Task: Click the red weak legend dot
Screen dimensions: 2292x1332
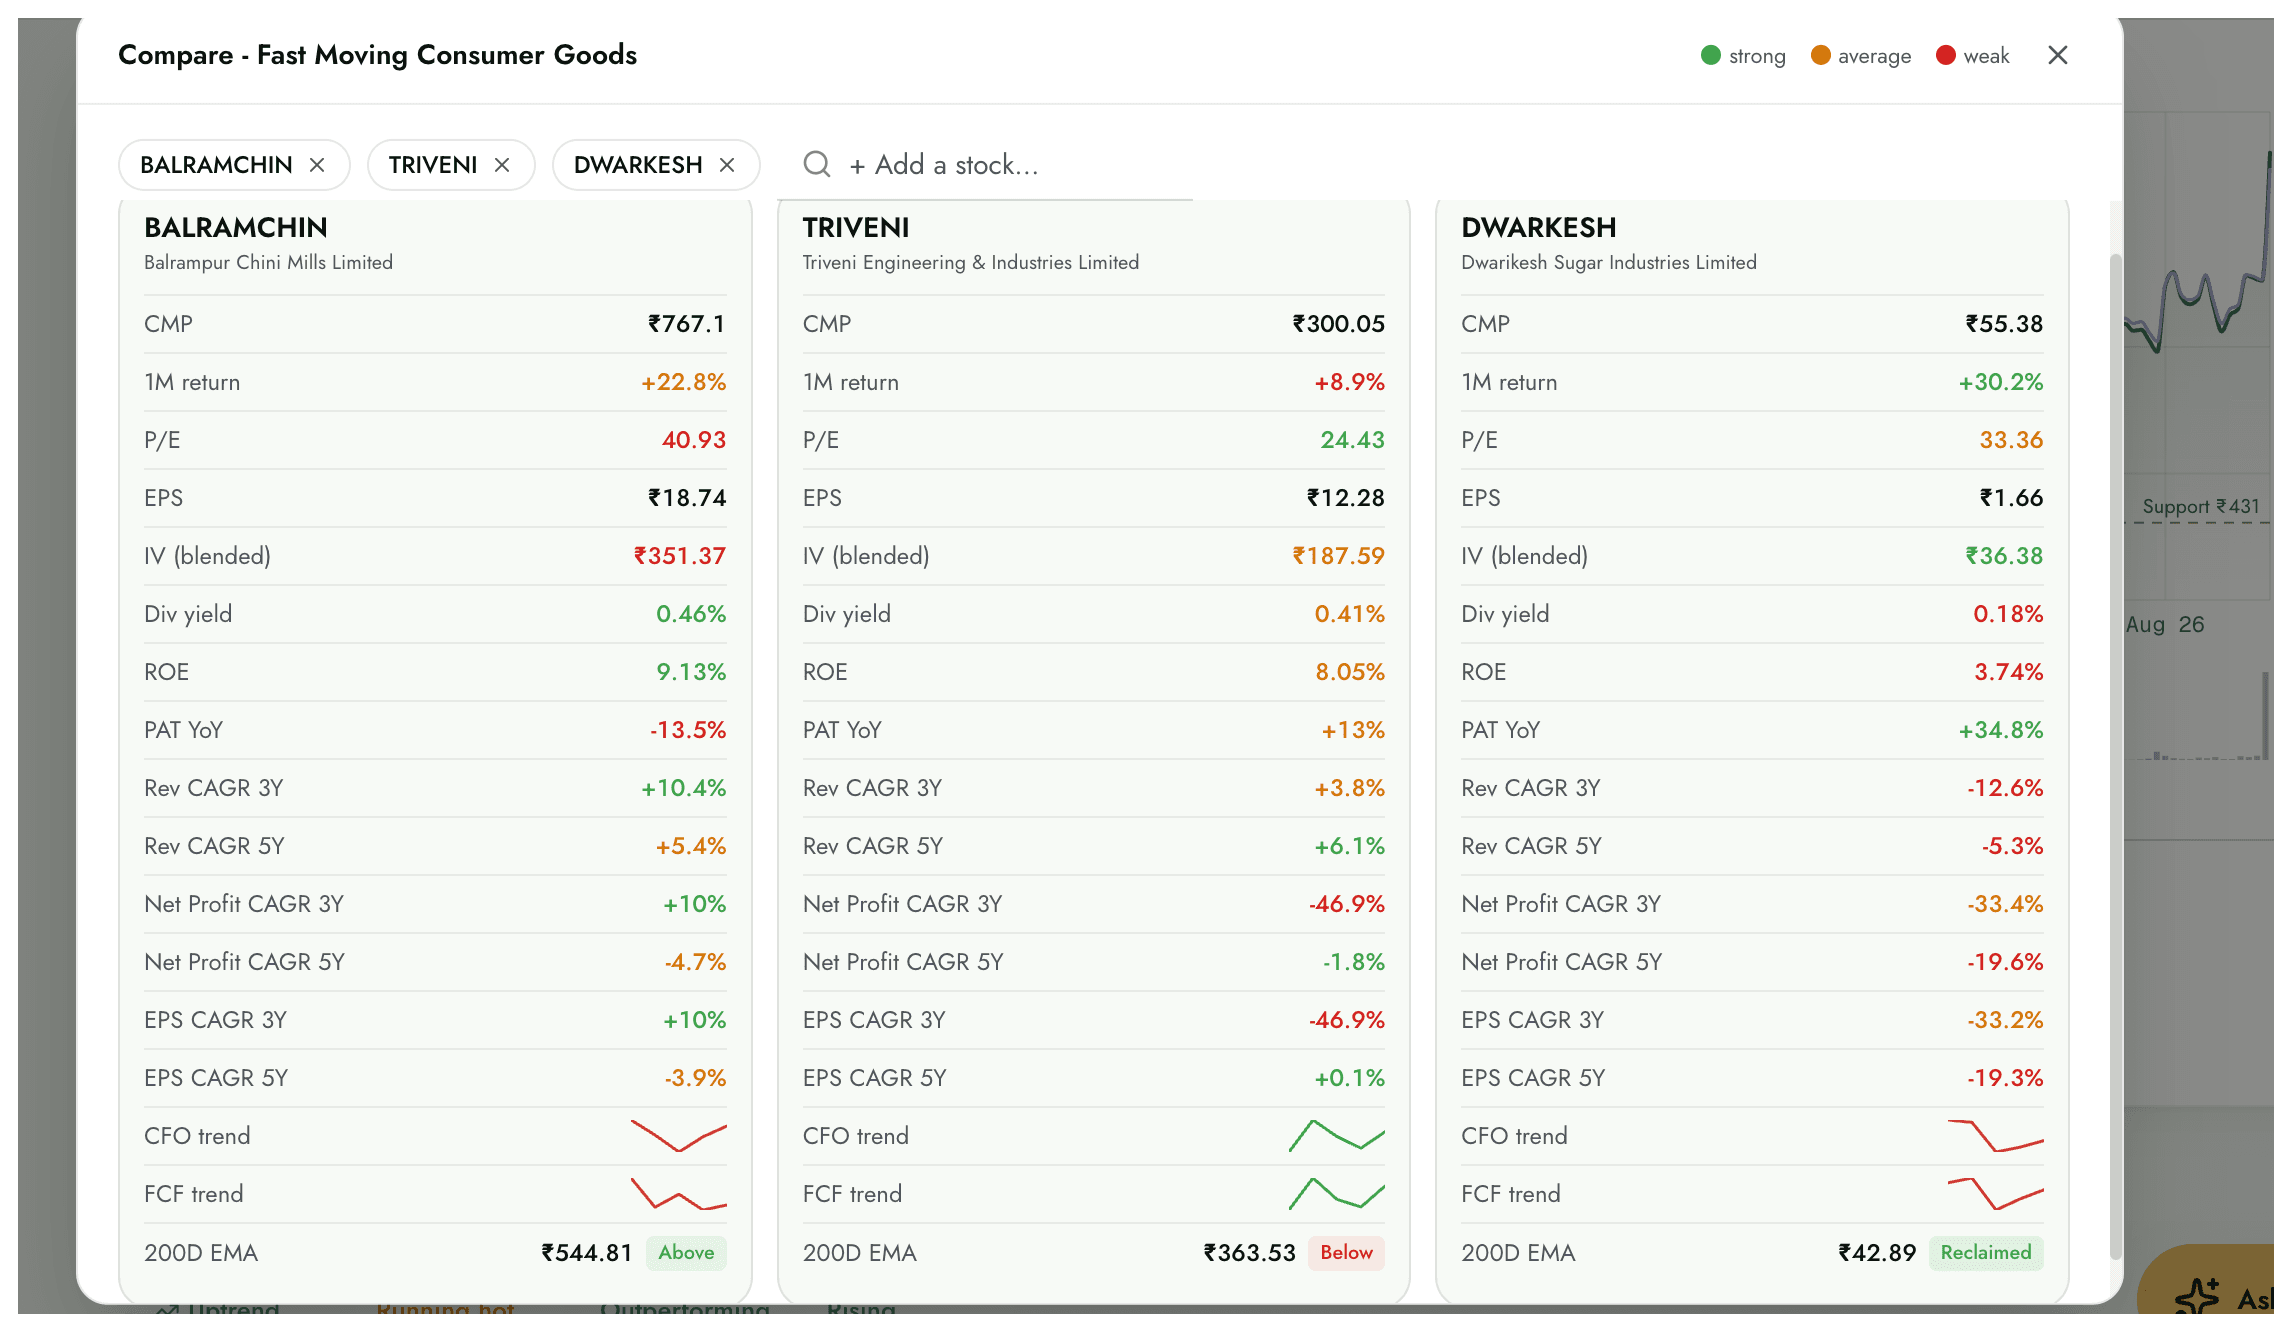Action: tap(1946, 55)
